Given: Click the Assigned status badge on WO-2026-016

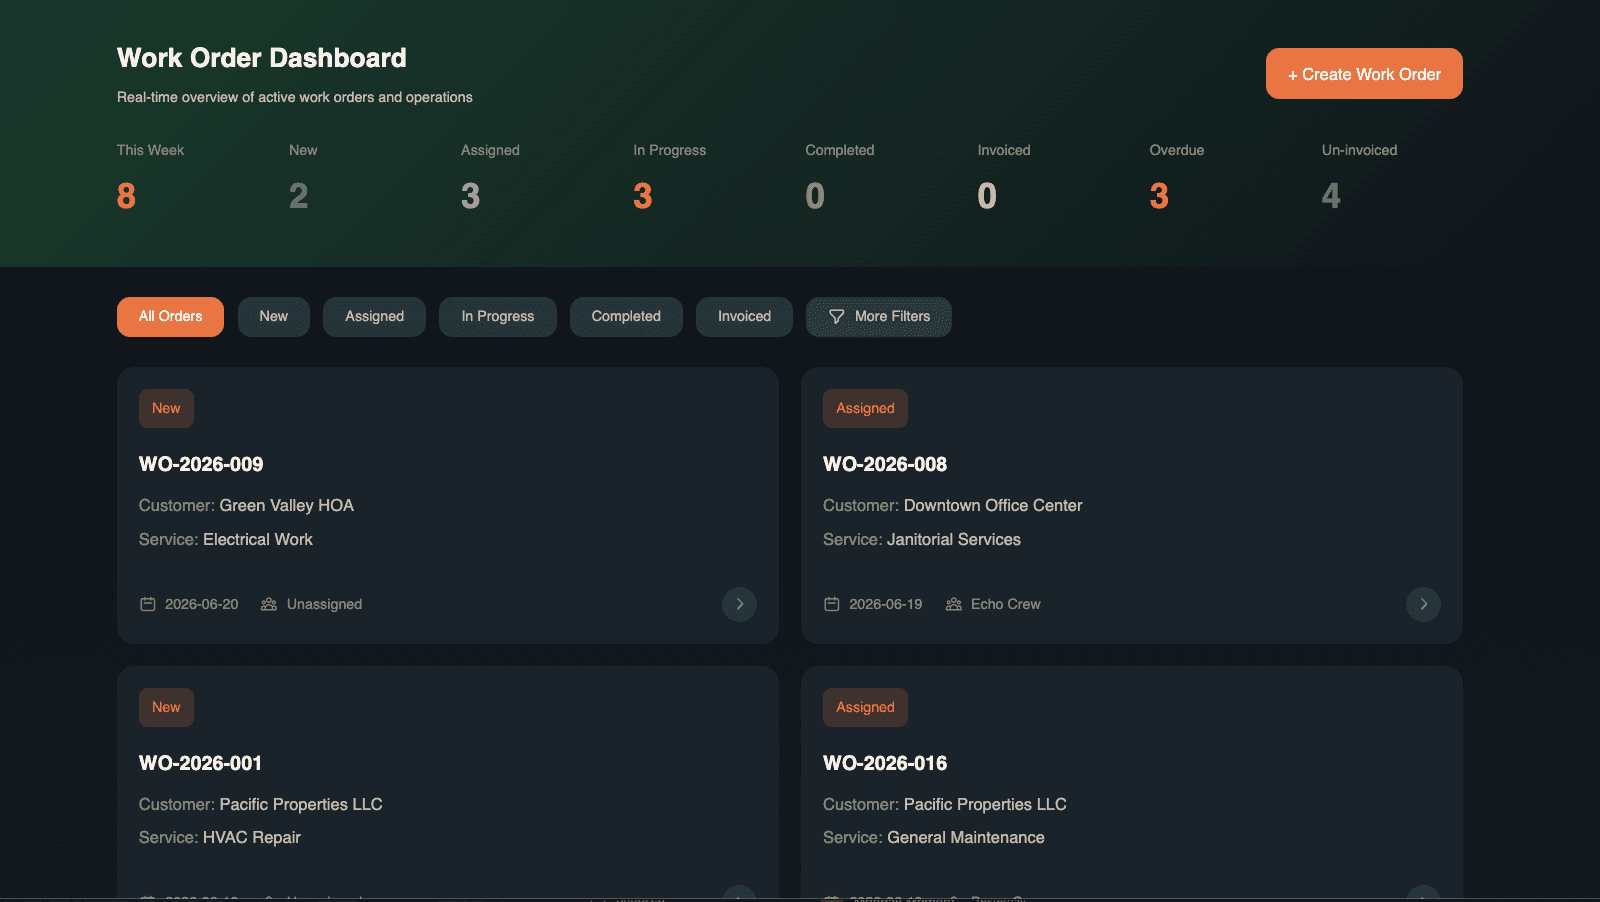Looking at the screenshot, I should click(x=865, y=707).
